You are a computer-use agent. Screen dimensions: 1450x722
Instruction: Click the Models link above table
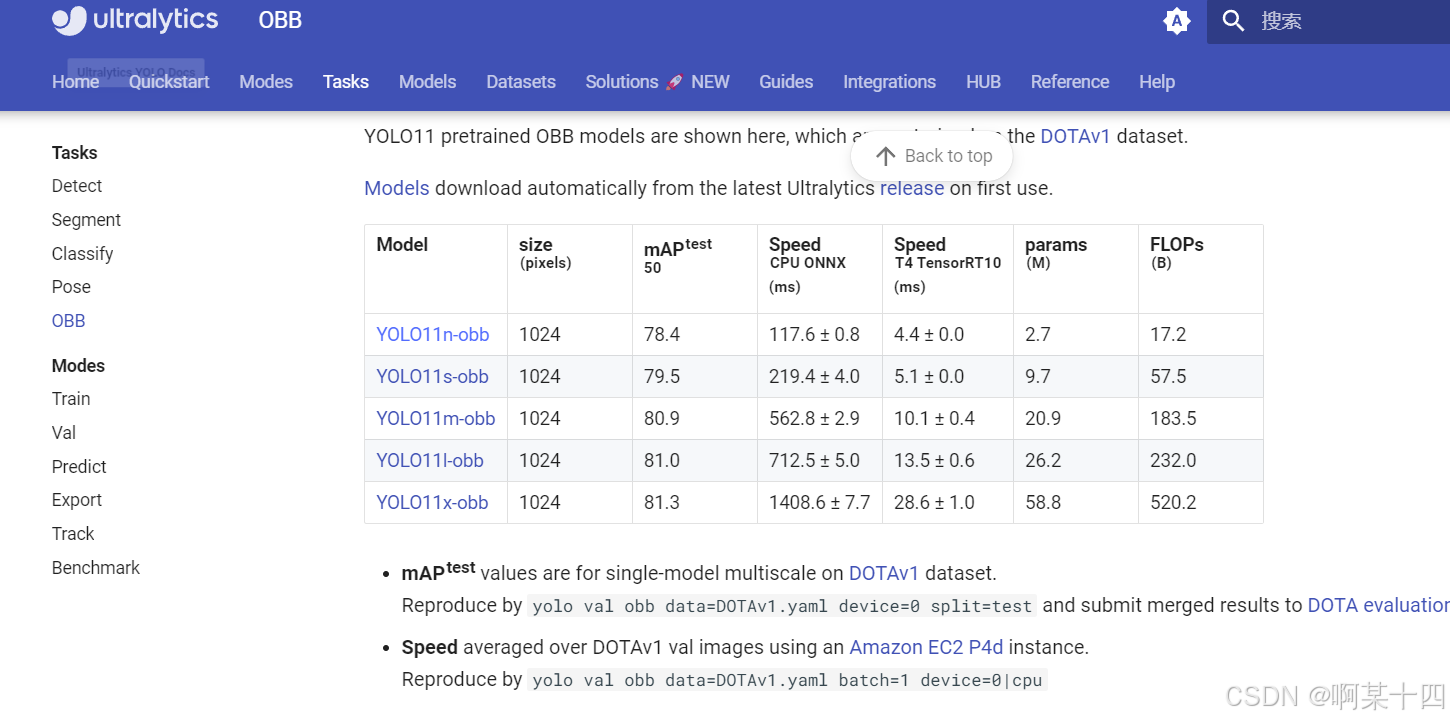click(x=397, y=188)
